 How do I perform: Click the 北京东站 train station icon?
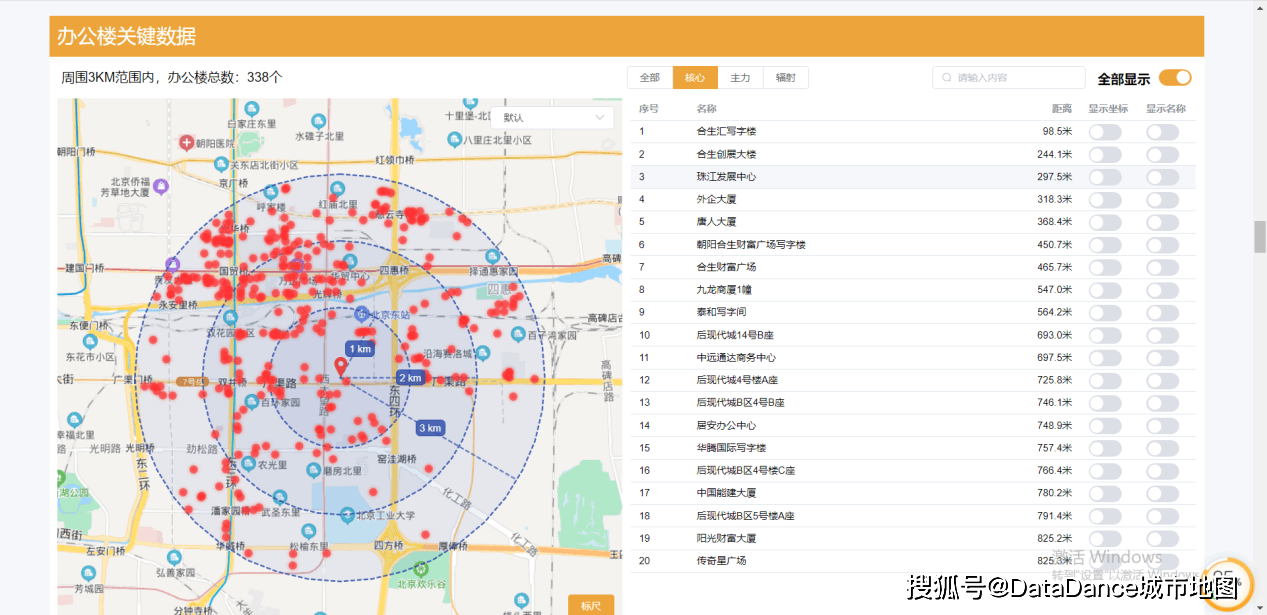click(x=362, y=314)
